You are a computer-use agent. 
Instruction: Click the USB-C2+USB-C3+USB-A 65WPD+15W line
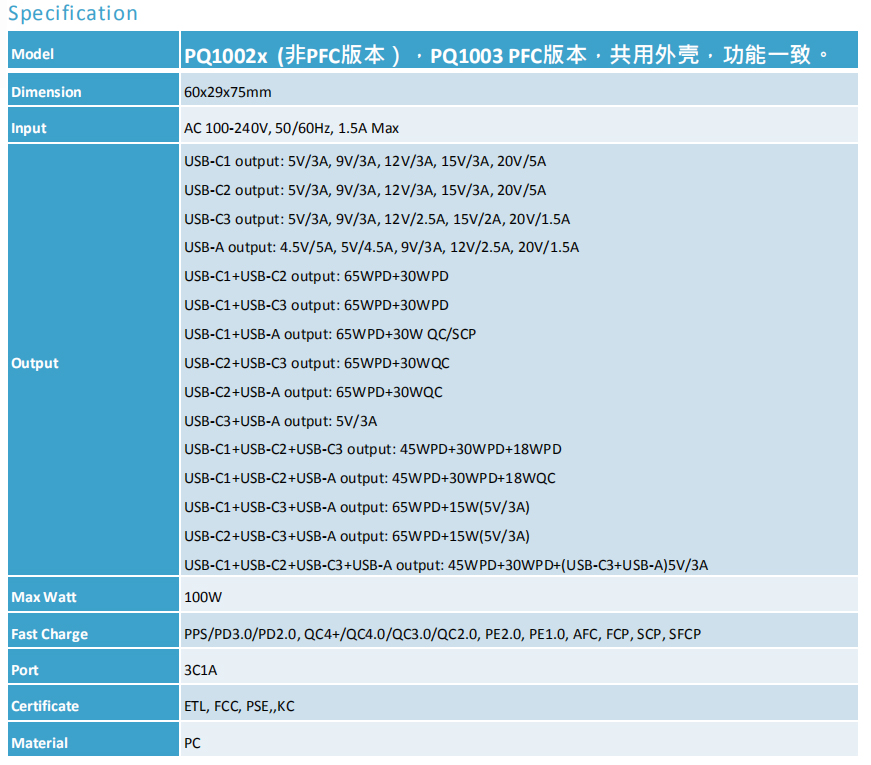click(x=357, y=536)
